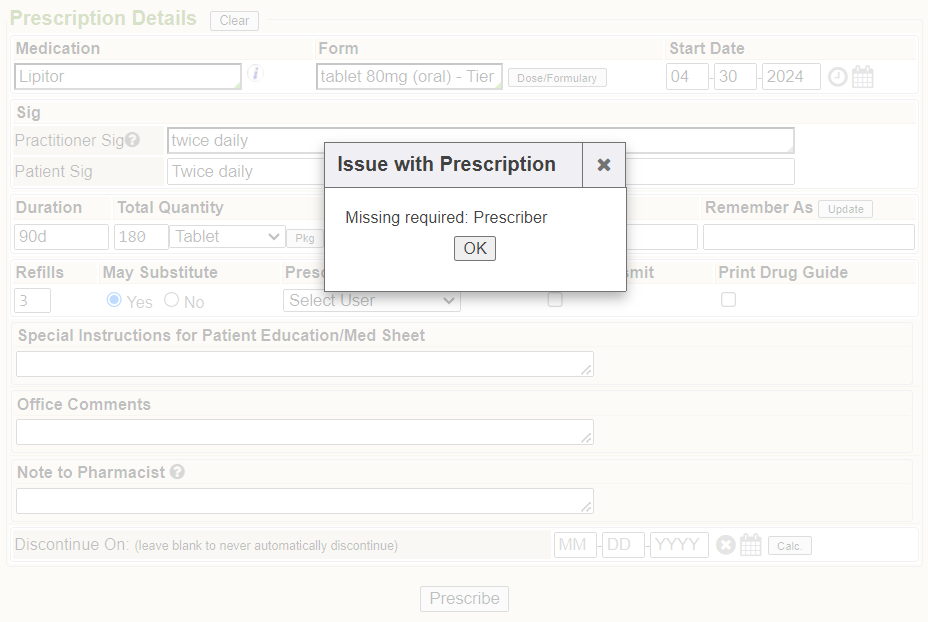The image size is (928, 622).
Task: Open the Start Date calendar picker
Action: click(x=863, y=77)
